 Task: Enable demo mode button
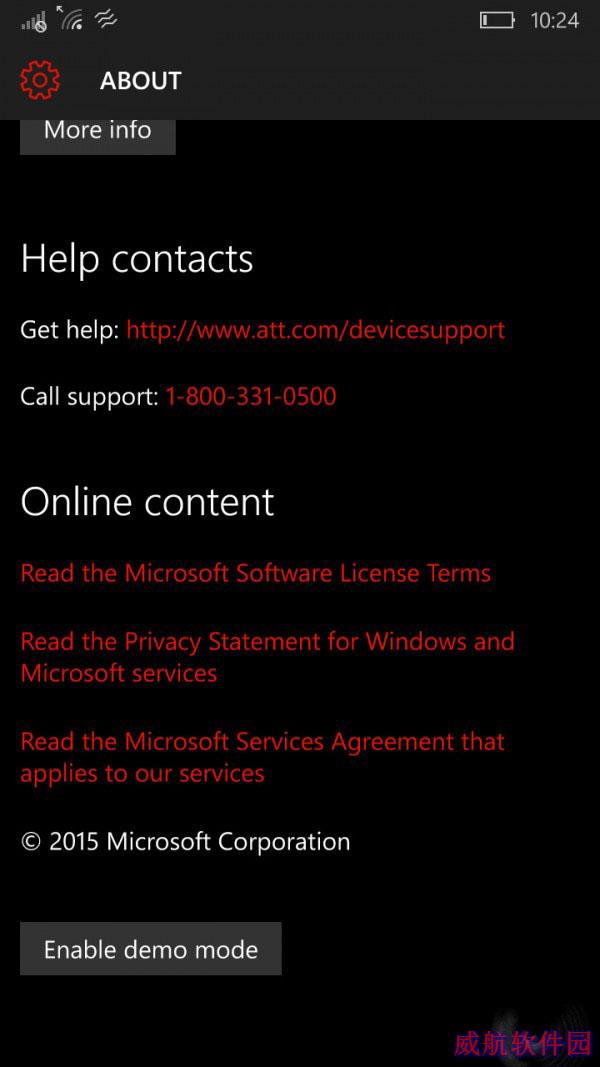[x=150, y=949]
